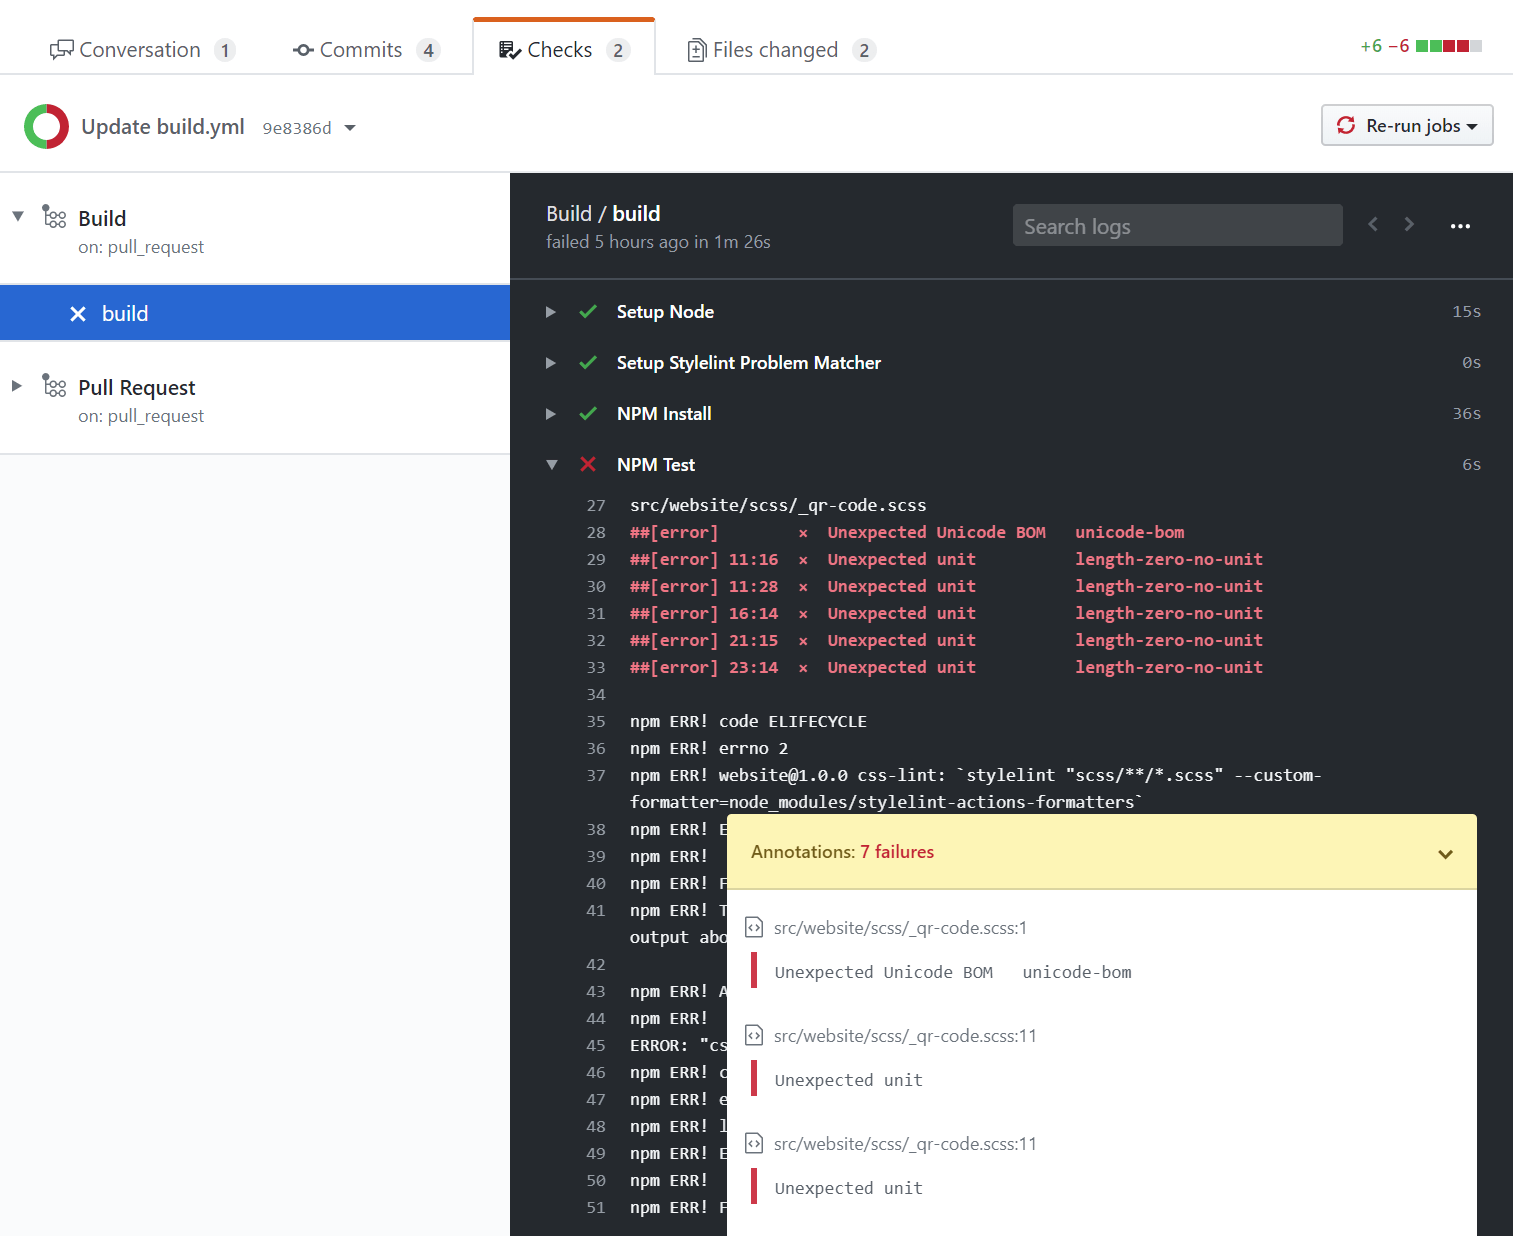The width and height of the screenshot is (1513, 1236).
Task: Expand the Pull Request workflow group
Action: coord(17,386)
